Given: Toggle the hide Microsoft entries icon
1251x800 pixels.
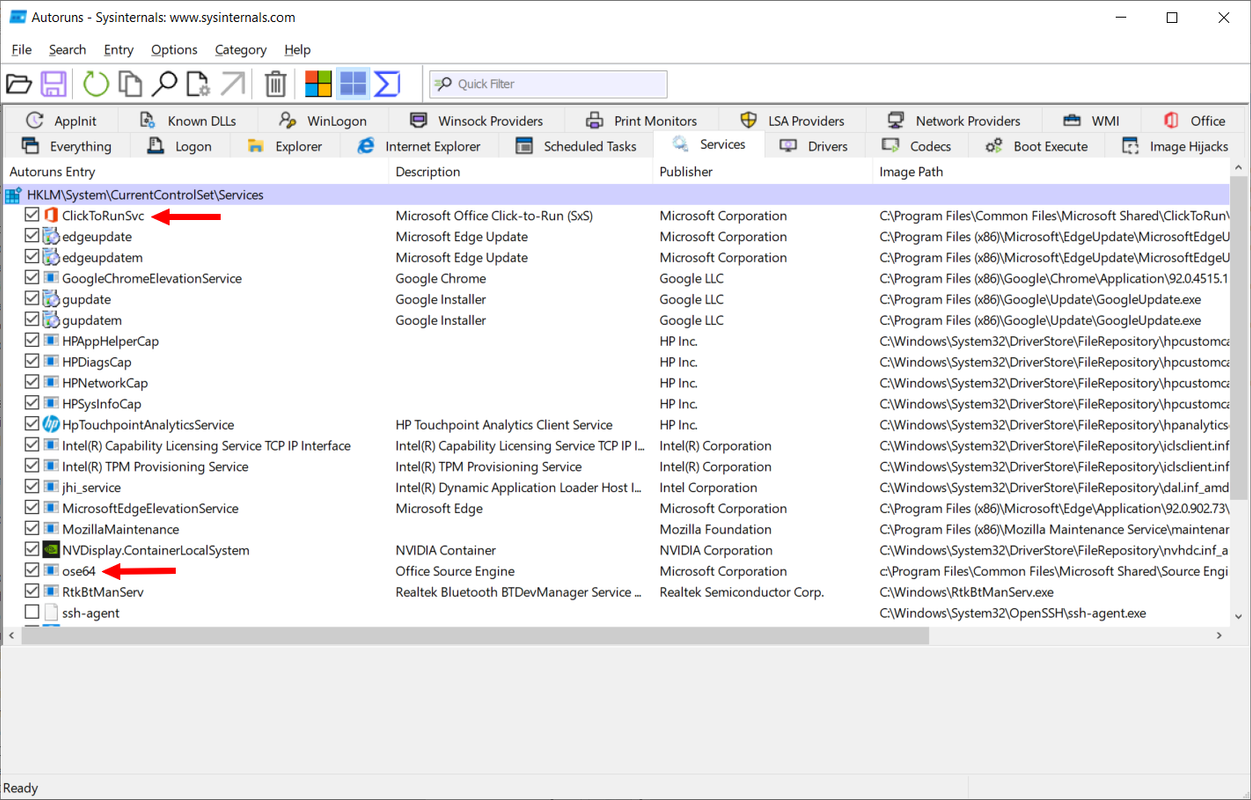Looking at the screenshot, I should 319,84.
